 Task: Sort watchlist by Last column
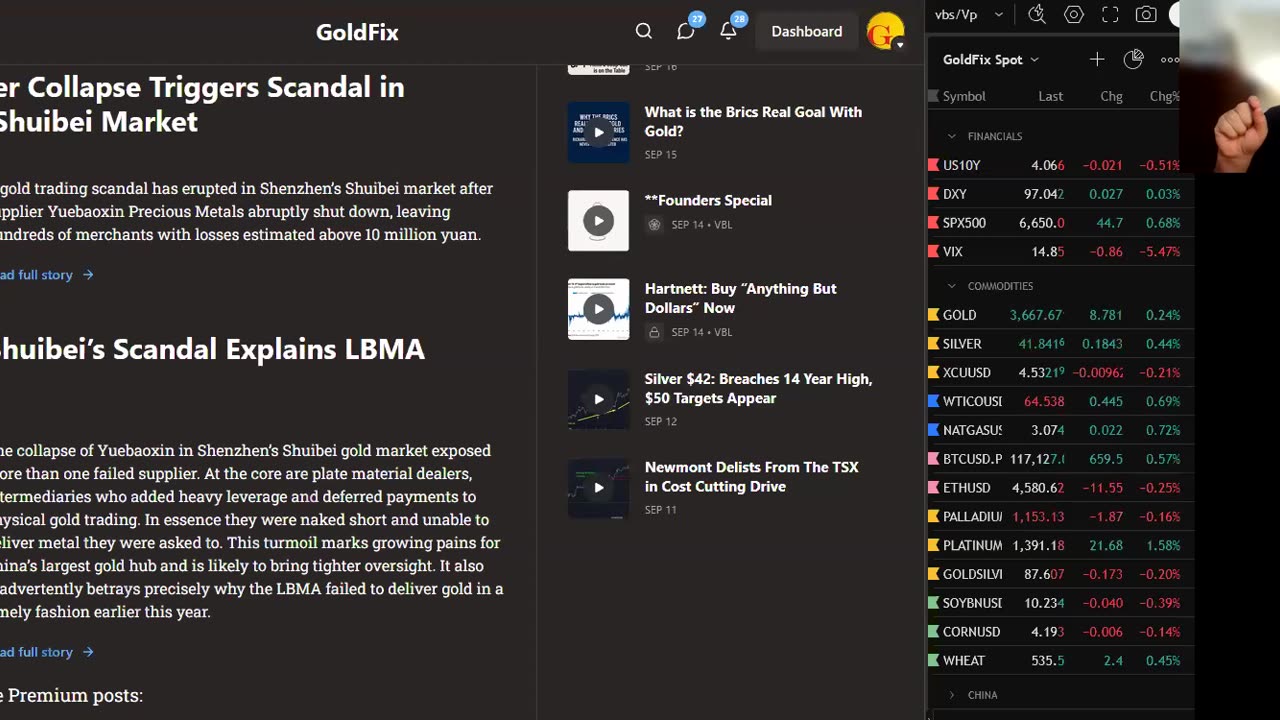[x=1050, y=96]
